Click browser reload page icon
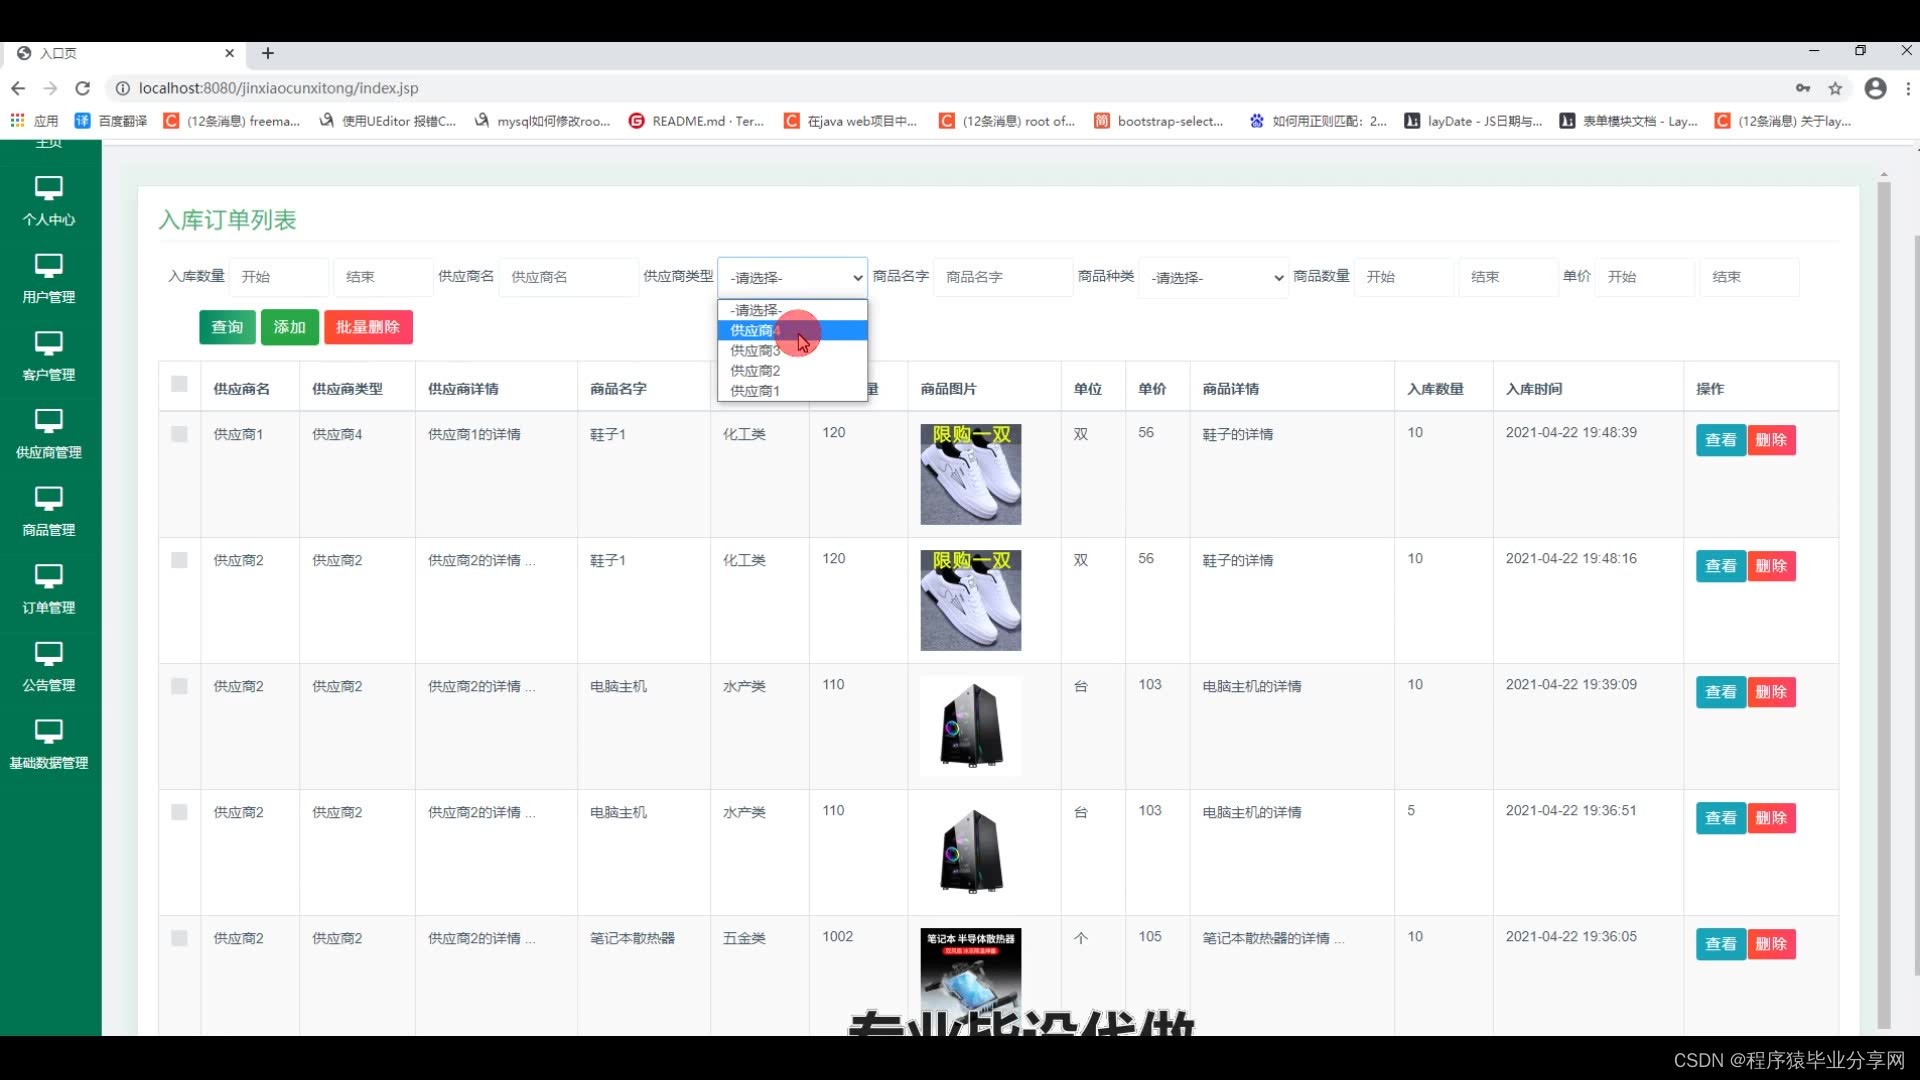This screenshot has width=1920, height=1080. point(83,88)
